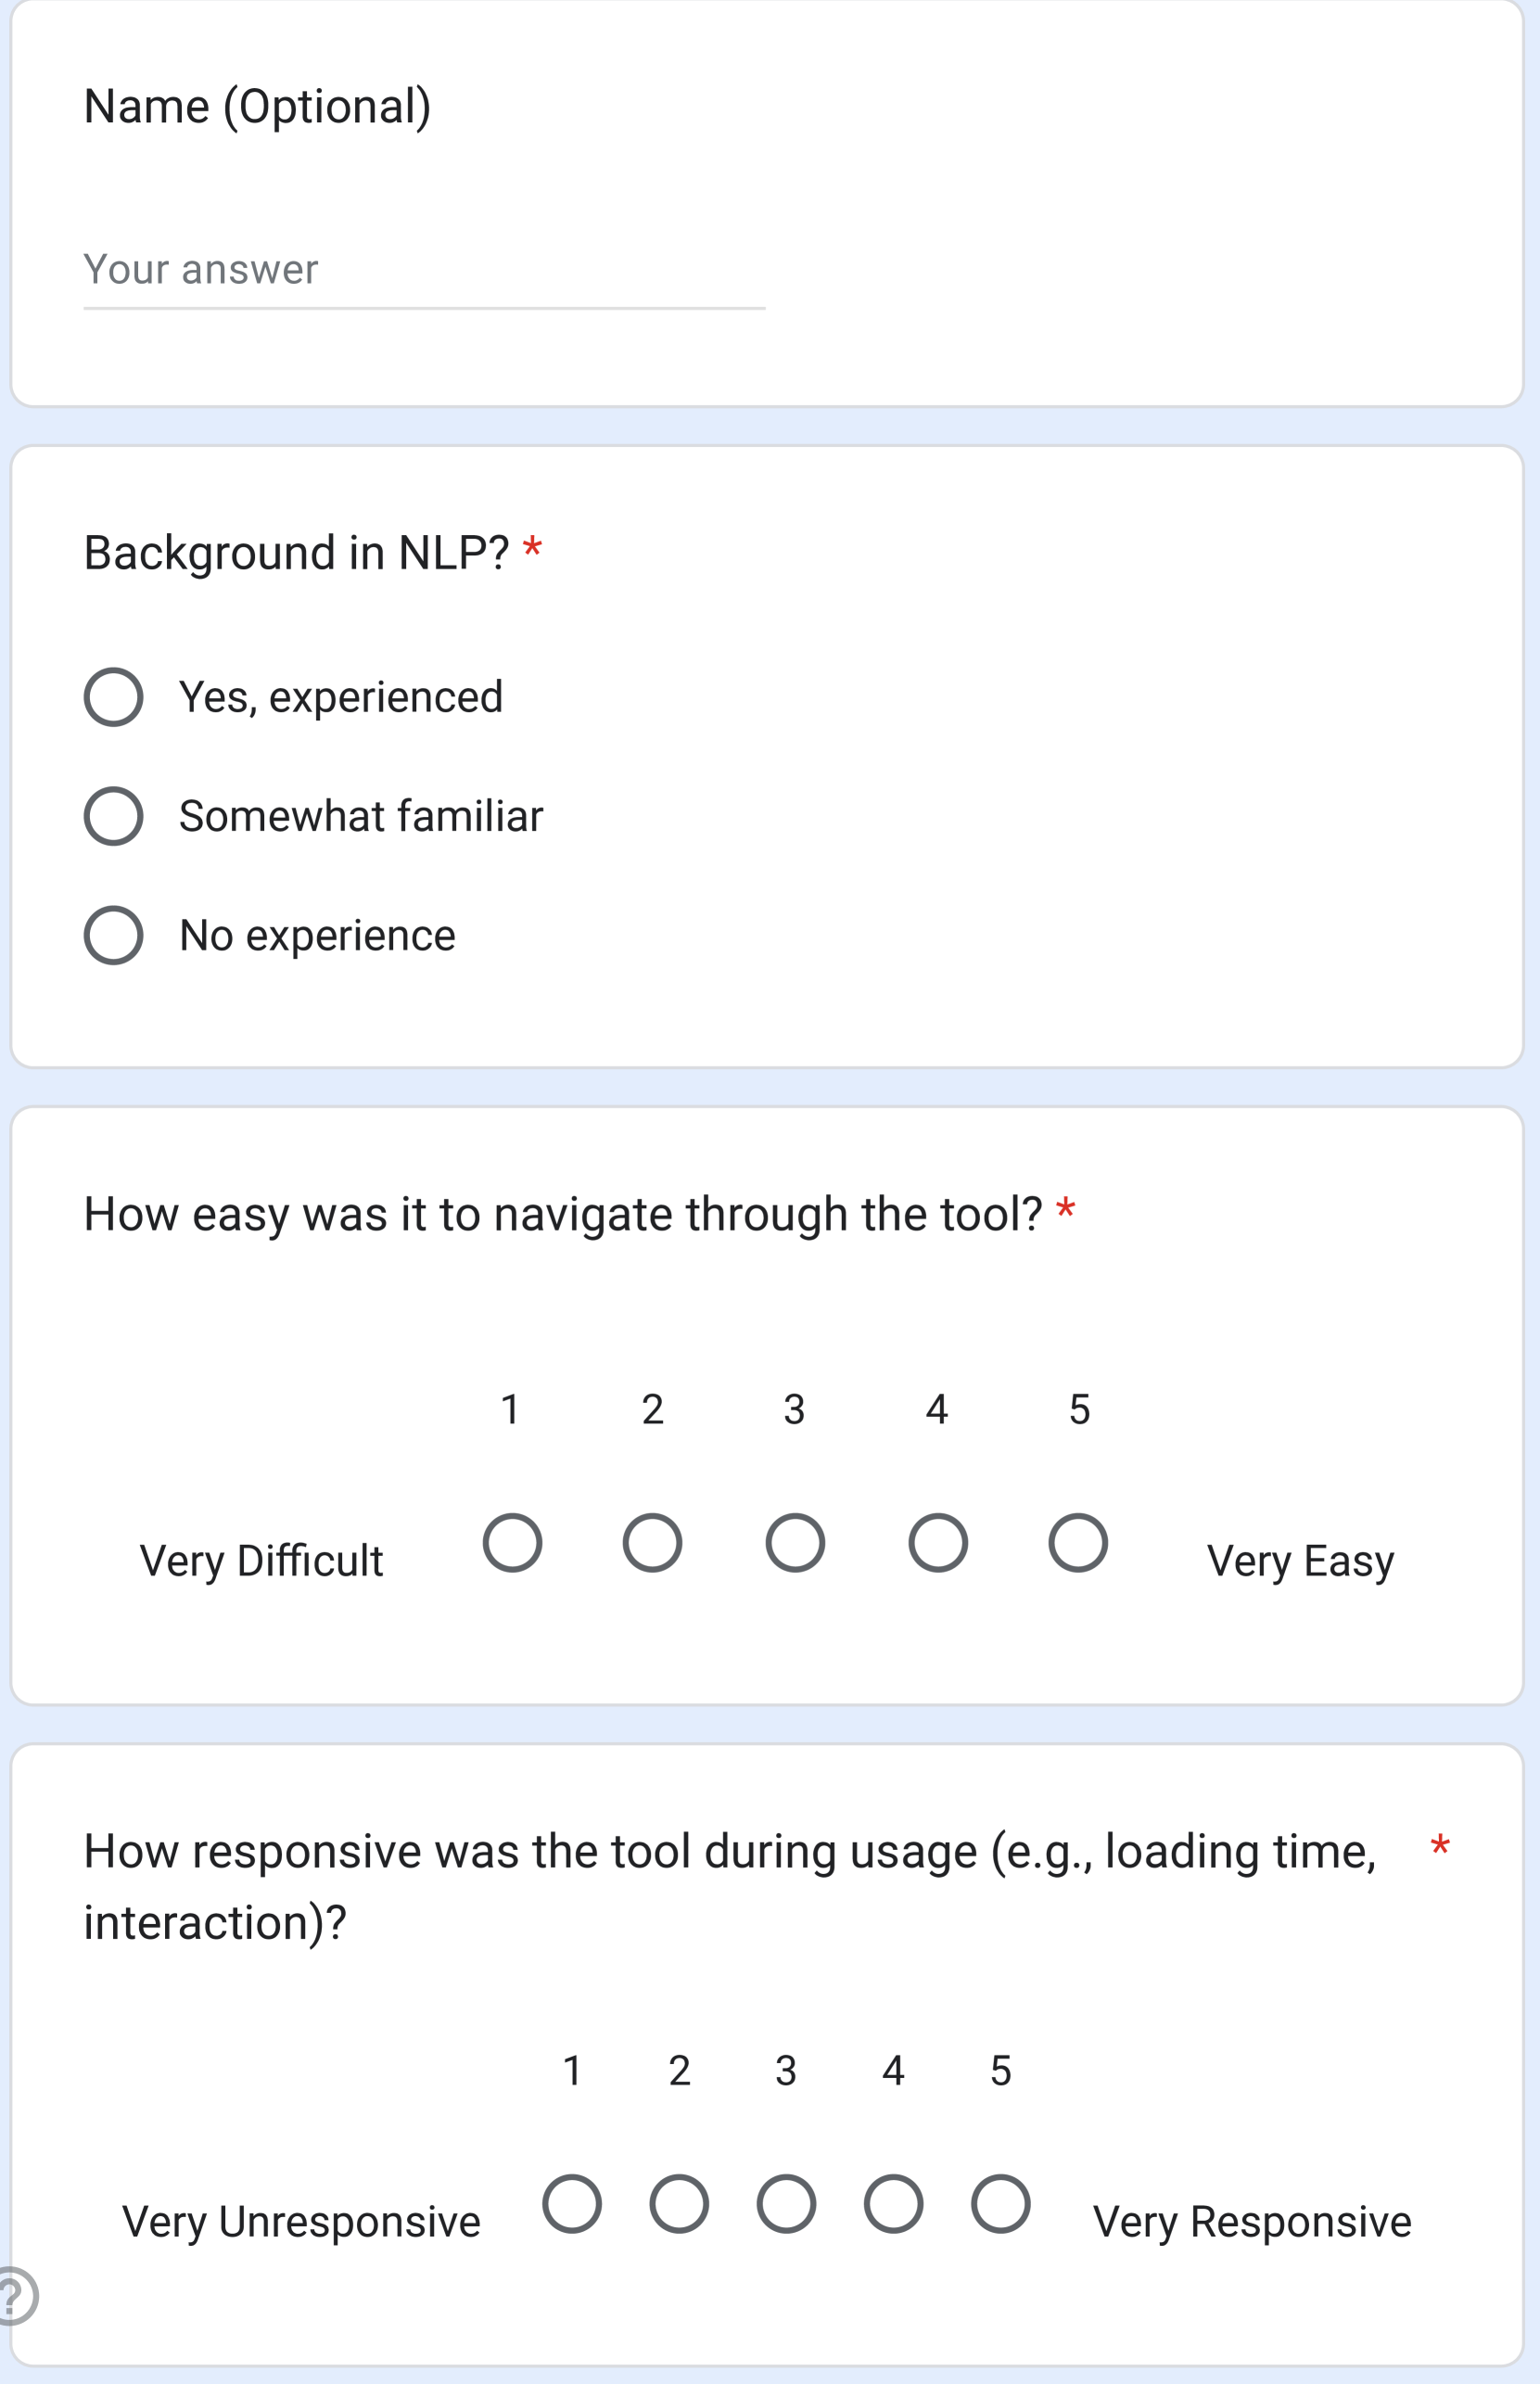Click the help question mark icon
The width and height of the screenshot is (1540, 2384).
click(x=14, y=2296)
